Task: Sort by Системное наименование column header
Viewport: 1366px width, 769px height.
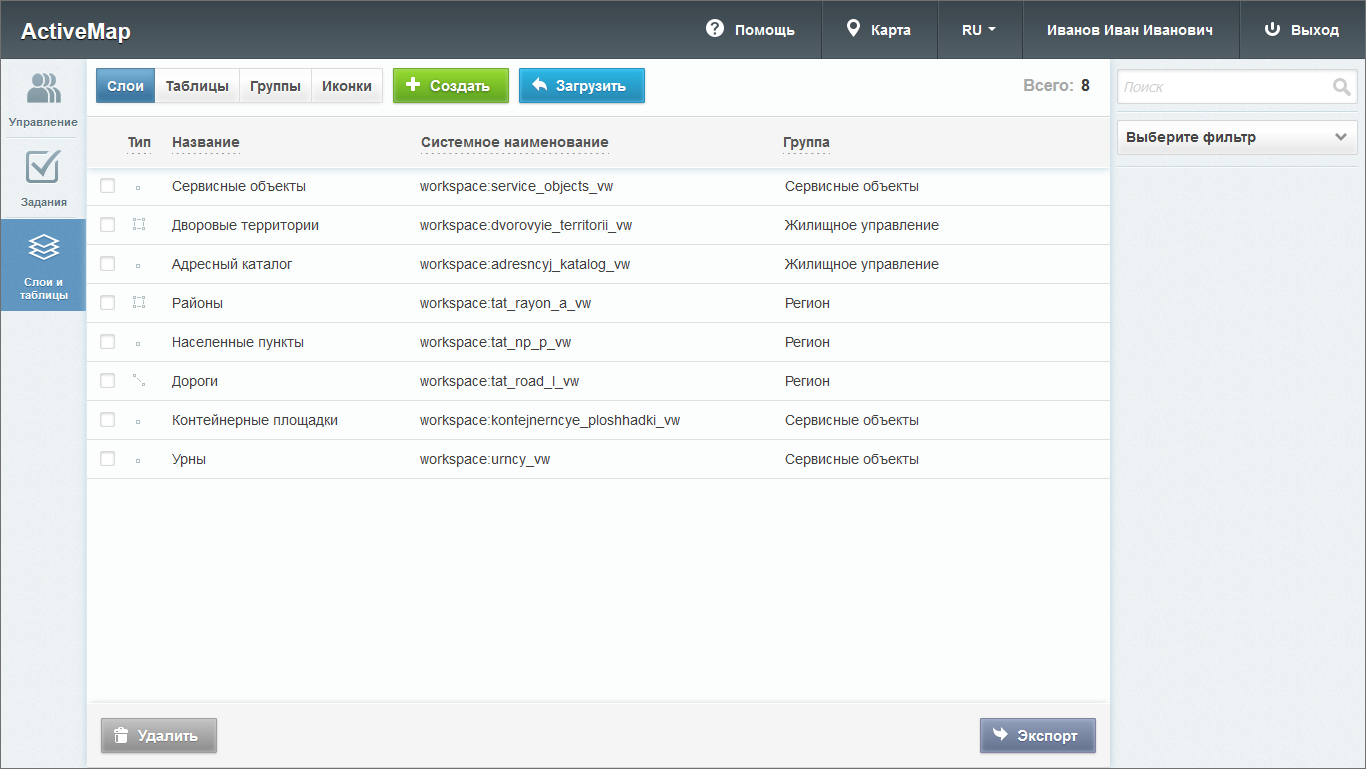Action: 514,142
